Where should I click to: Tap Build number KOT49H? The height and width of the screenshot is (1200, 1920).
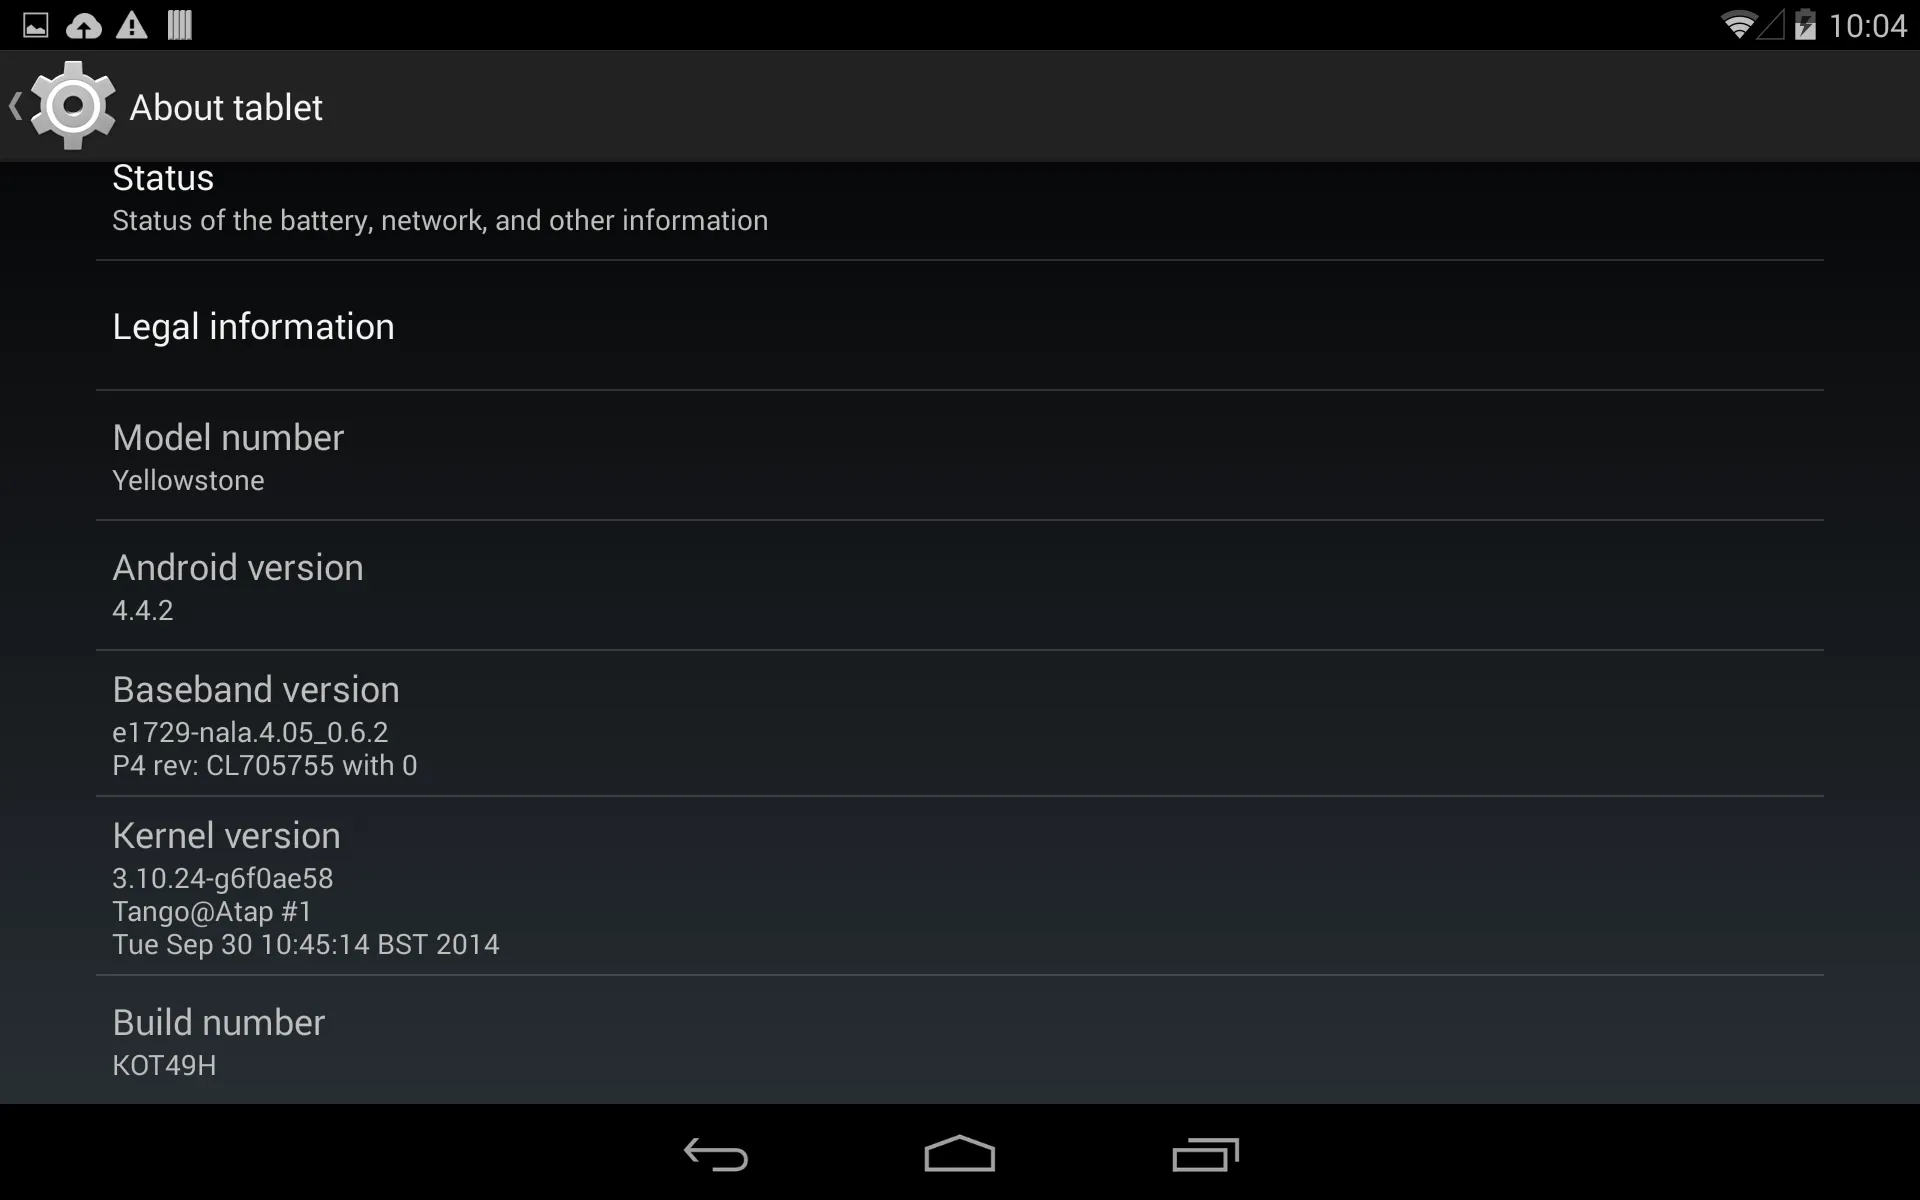[x=960, y=1041]
